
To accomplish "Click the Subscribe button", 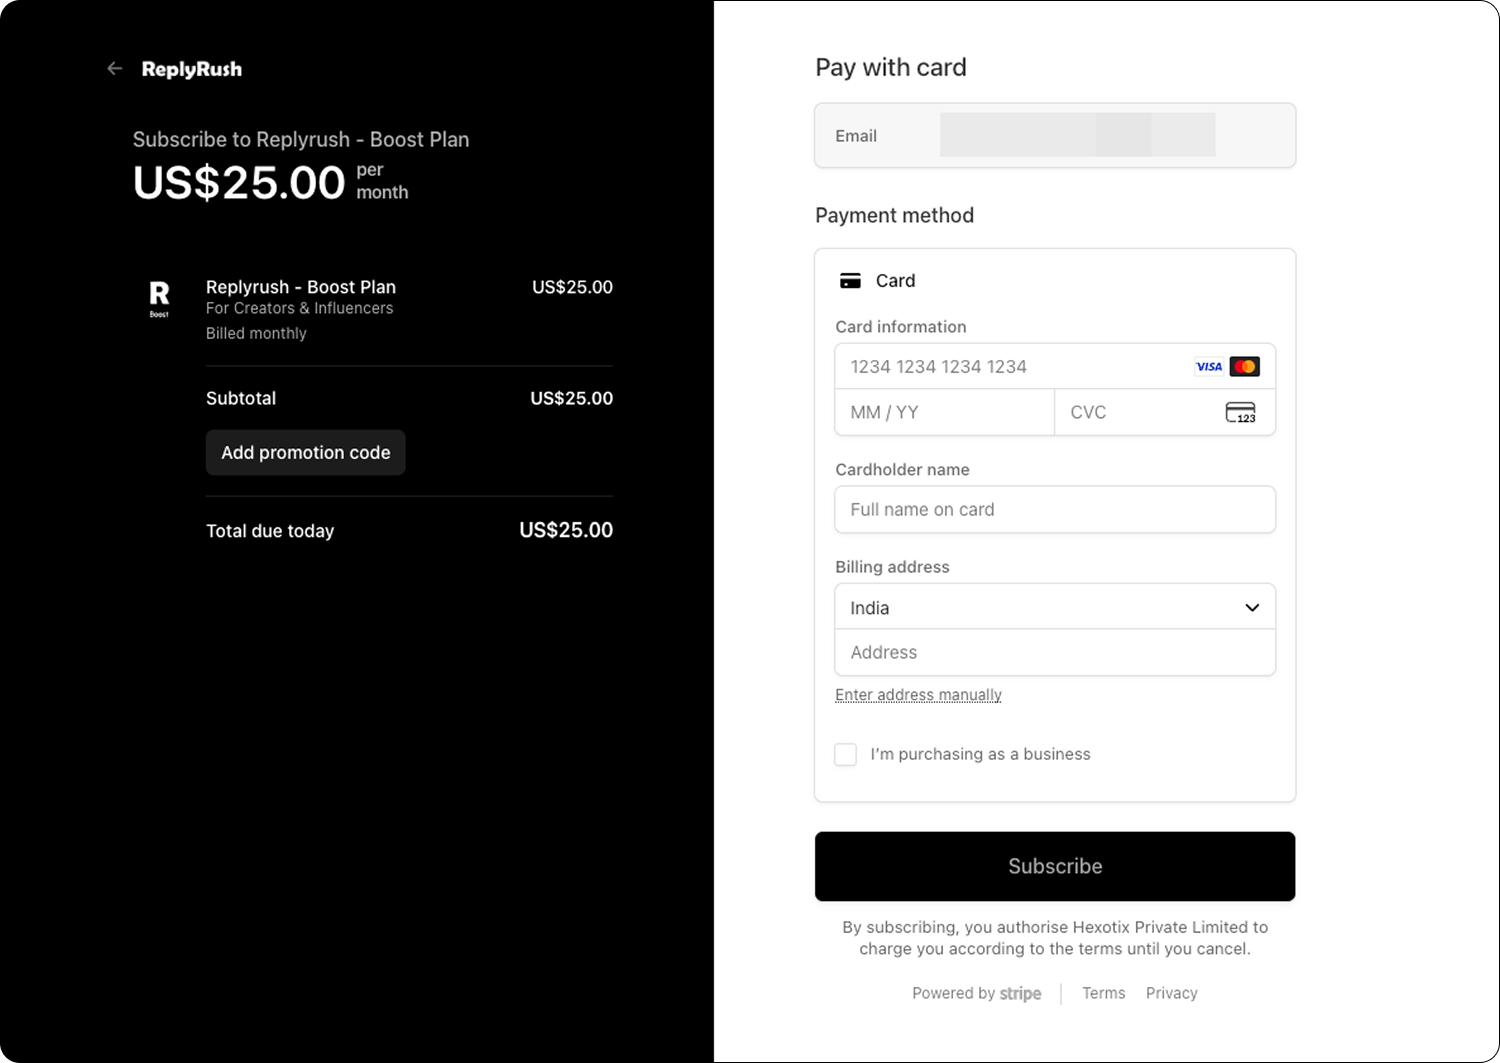I will pos(1055,866).
